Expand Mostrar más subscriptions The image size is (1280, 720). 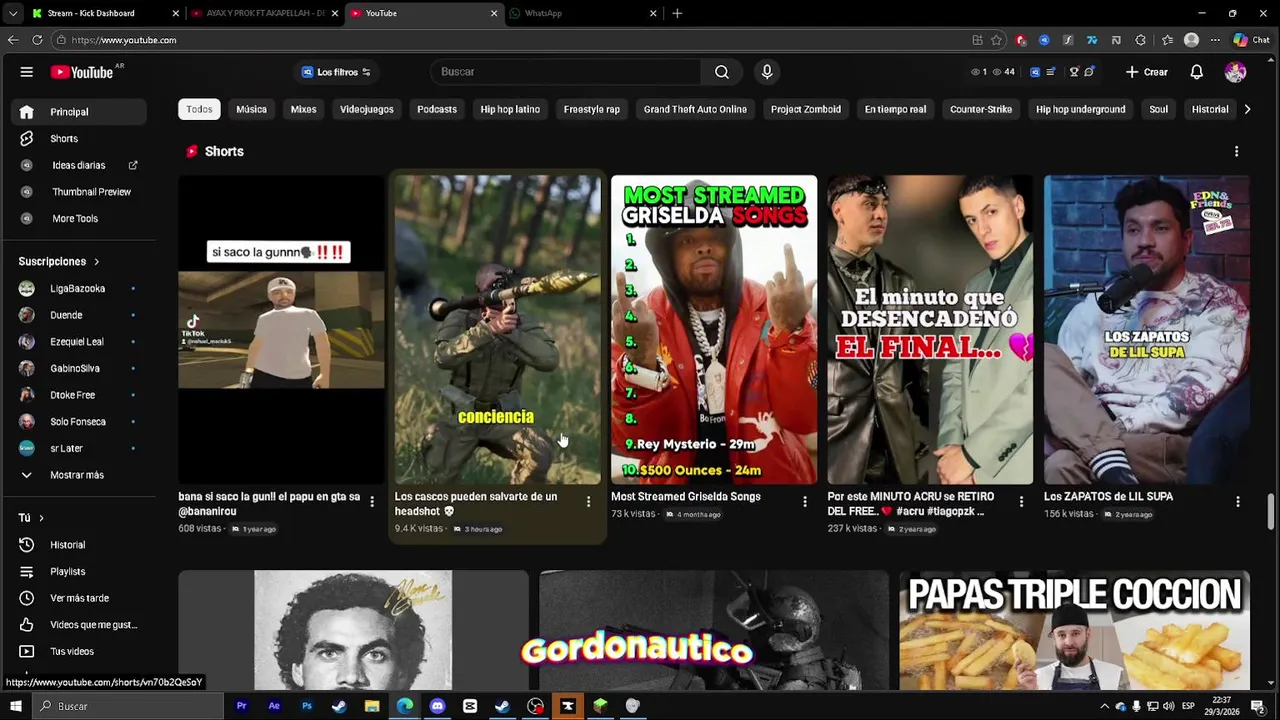tap(77, 475)
